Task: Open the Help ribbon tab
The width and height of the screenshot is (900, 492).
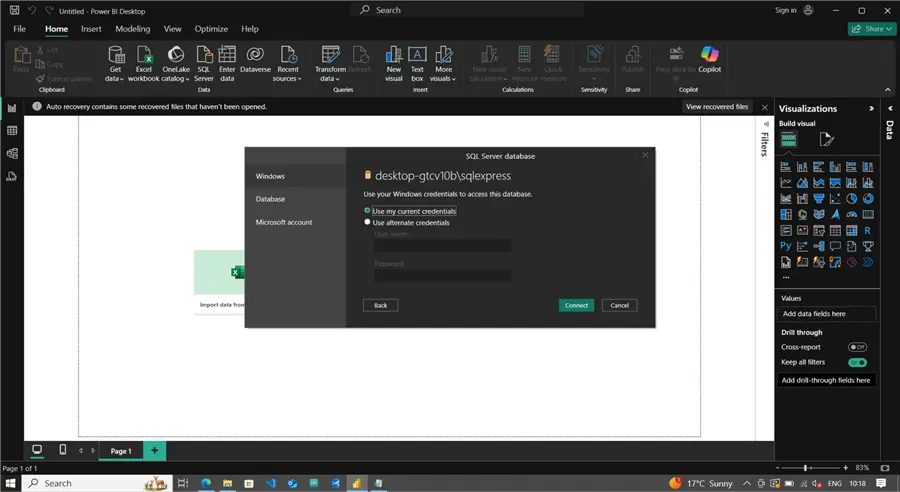Action: 250,29
